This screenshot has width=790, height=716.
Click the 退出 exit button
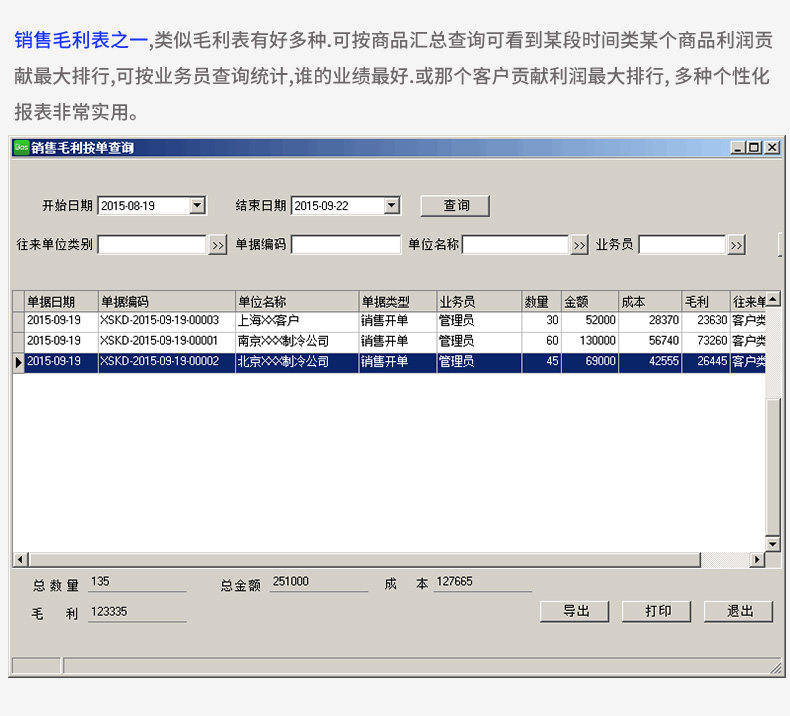point(739,612)
